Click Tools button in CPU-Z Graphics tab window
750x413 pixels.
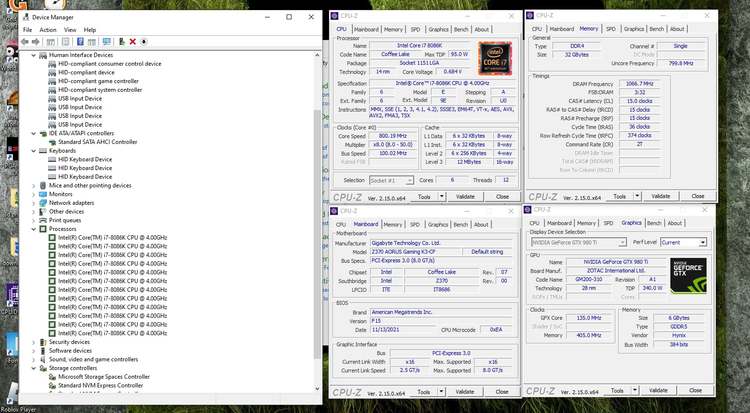(617, 391)
